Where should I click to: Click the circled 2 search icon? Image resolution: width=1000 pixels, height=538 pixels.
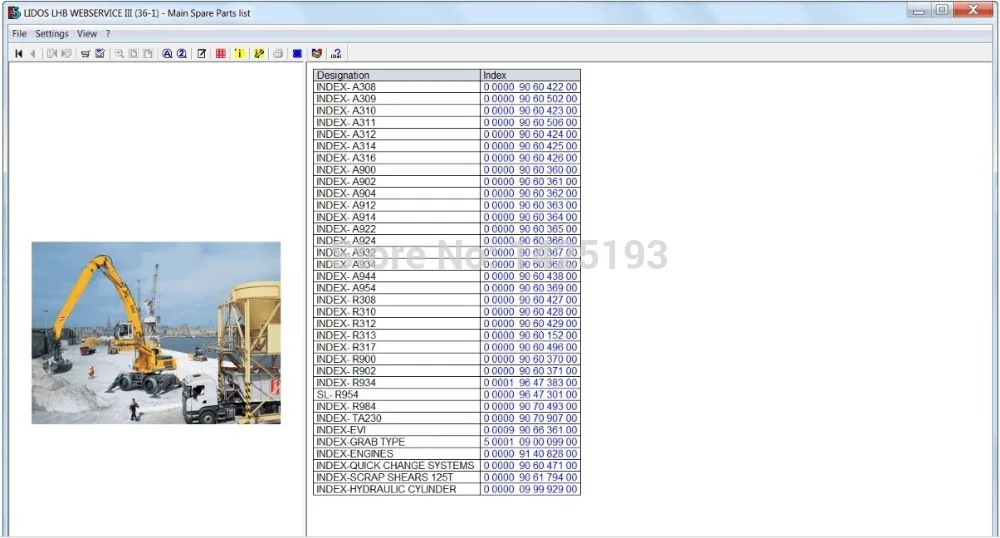coord(182,54)
